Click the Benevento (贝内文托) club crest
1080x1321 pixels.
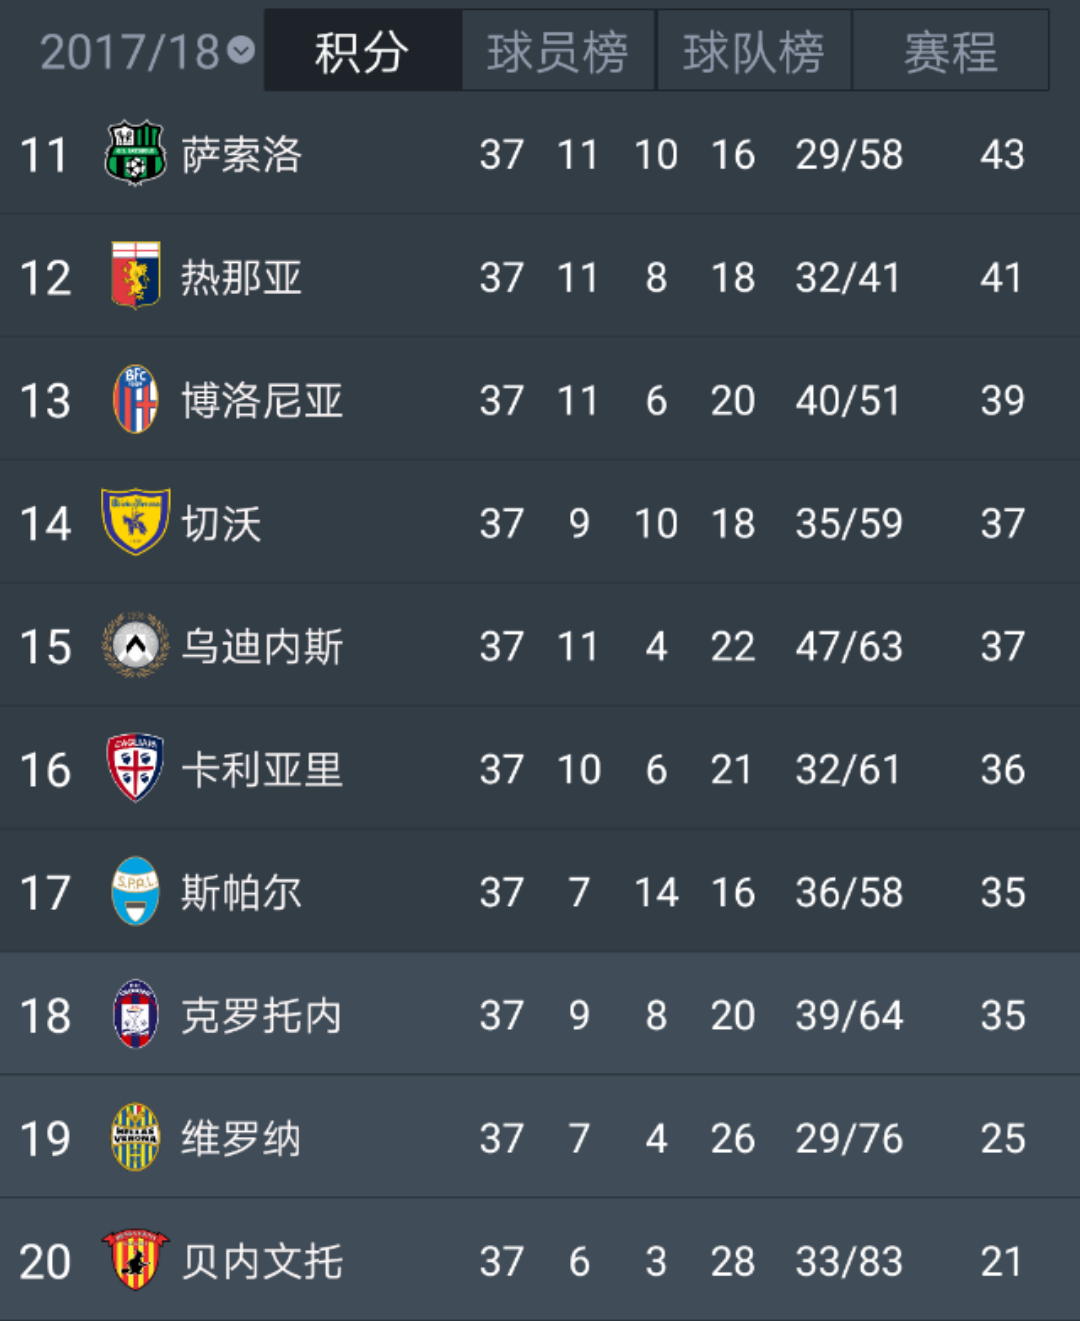click(135, 1260)
